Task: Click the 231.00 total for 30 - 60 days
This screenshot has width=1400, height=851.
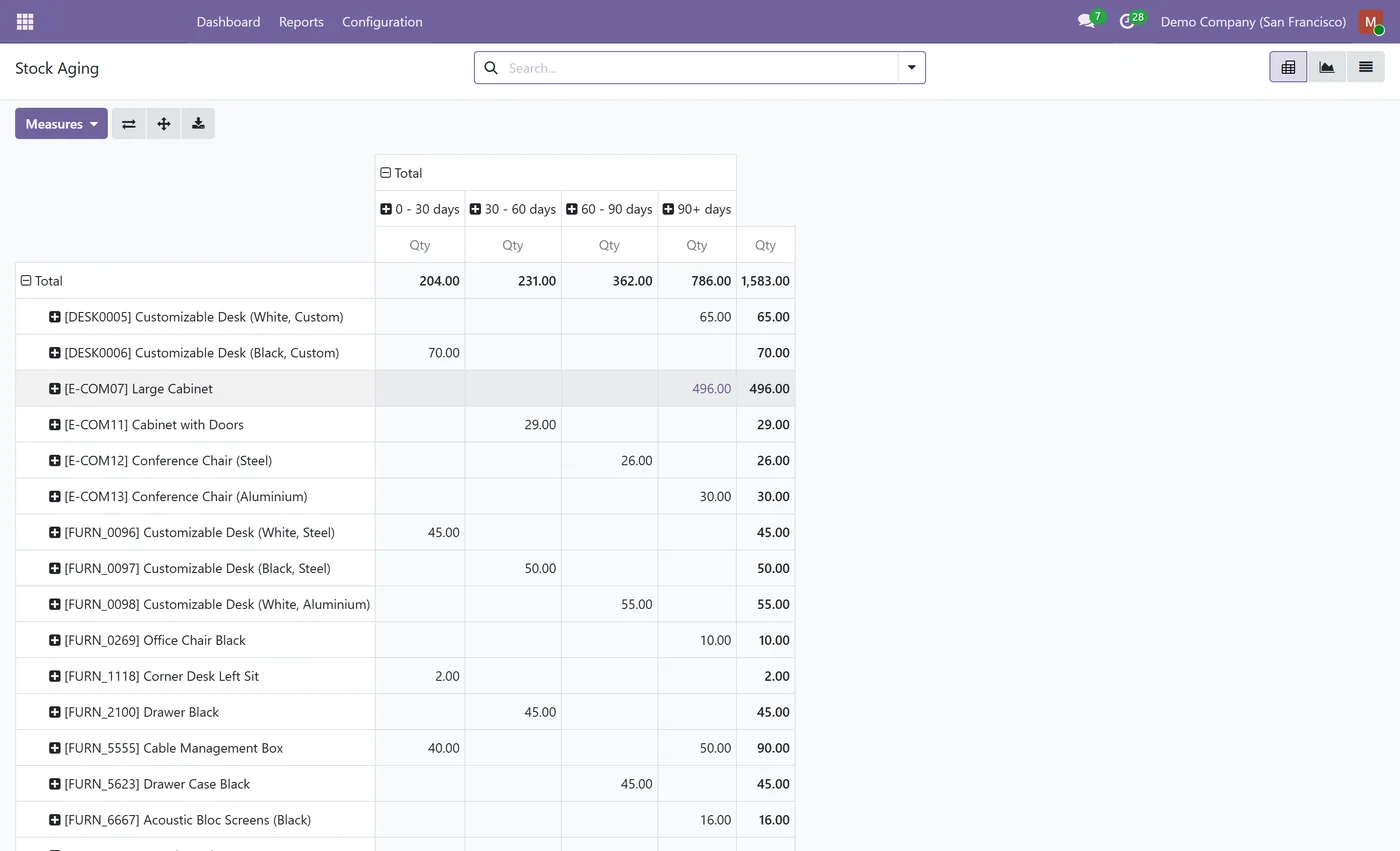Action: [x=513, y=281]
